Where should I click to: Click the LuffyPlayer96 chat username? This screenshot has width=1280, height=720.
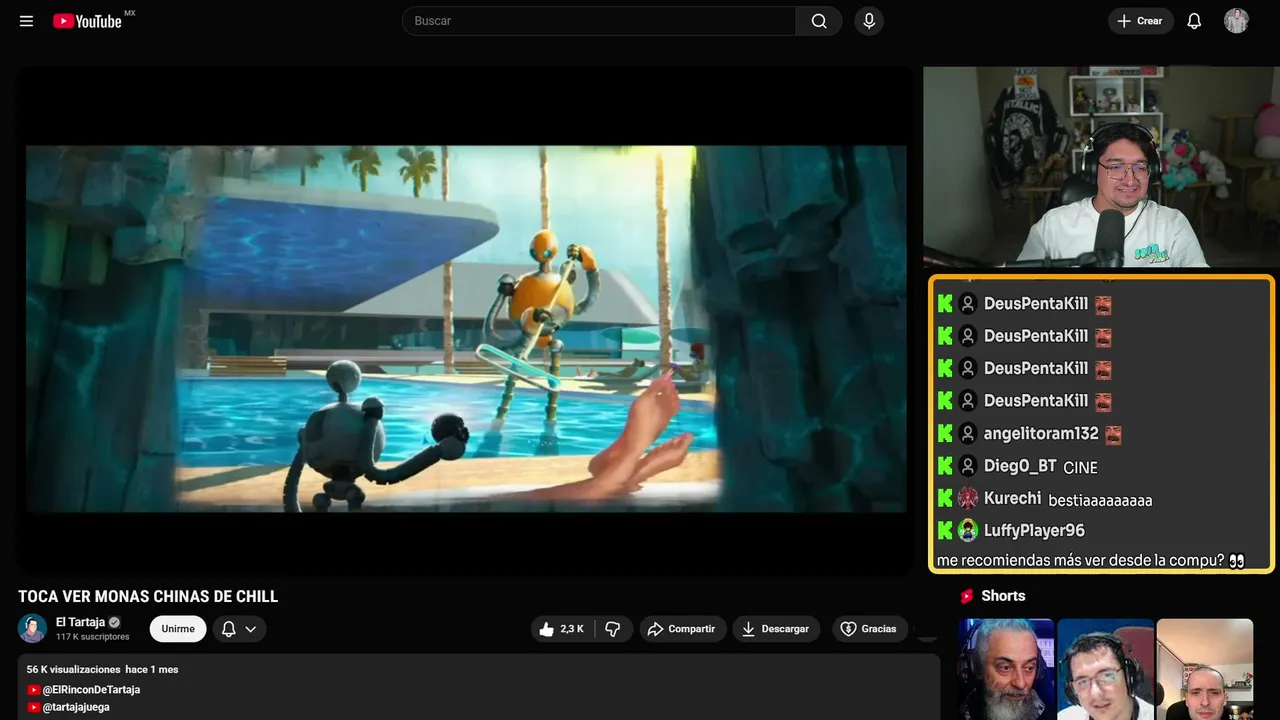[x=1034, y=530]
